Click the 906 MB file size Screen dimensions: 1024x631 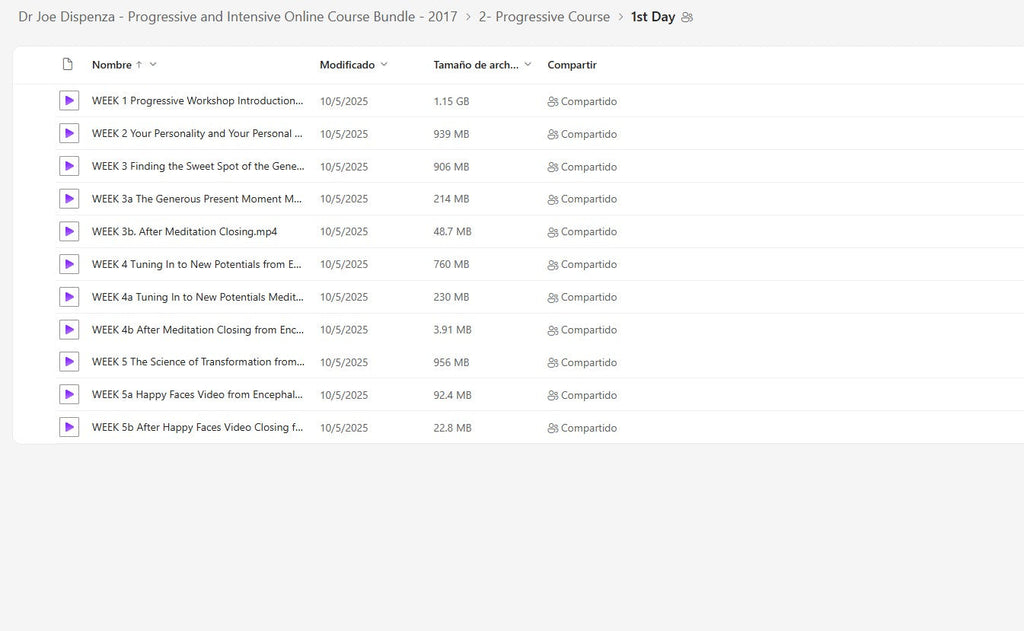[x=451, y=167]
